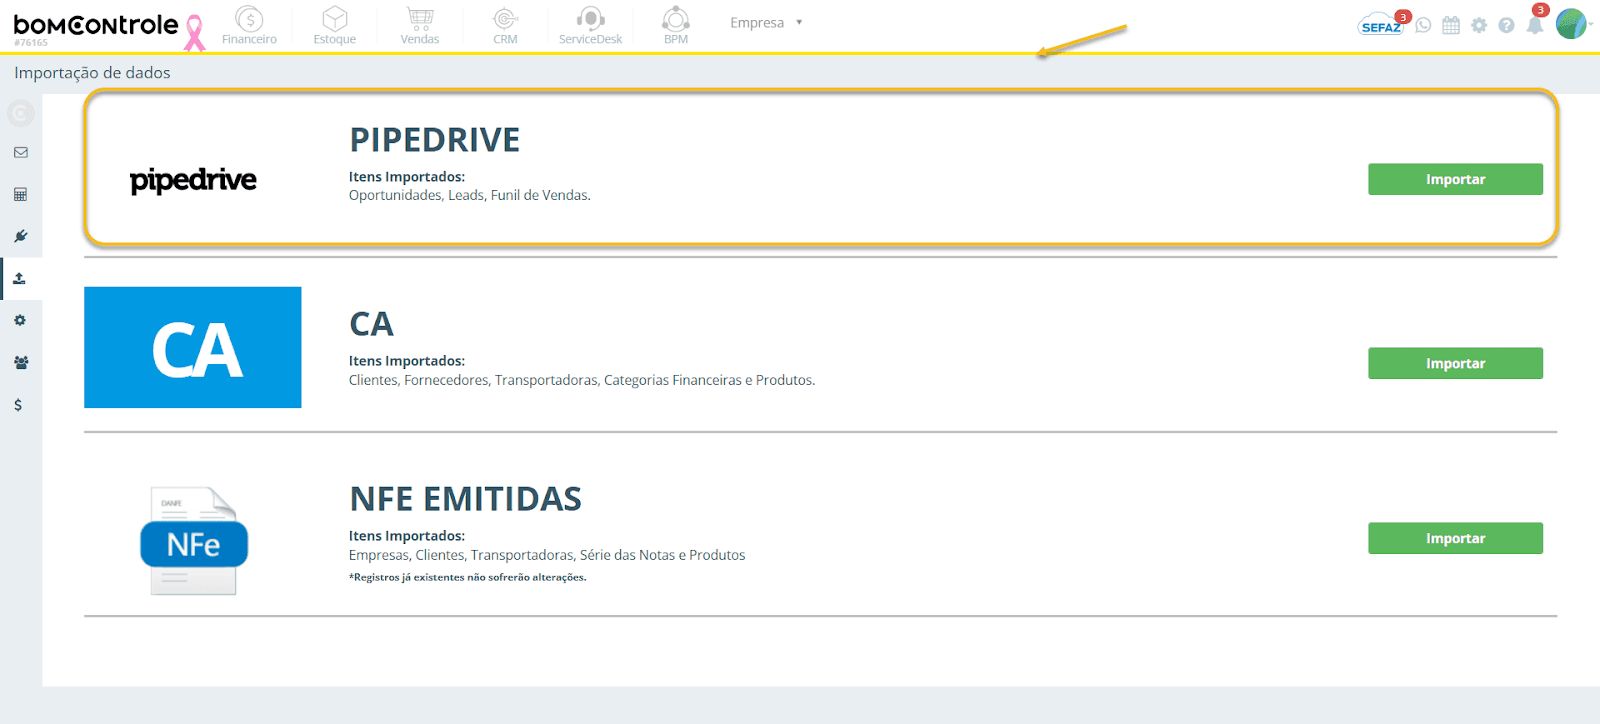Click the dollar sign icon in sidebar
The height and width of the screenshot is (724, 1600).
(18, 405)
